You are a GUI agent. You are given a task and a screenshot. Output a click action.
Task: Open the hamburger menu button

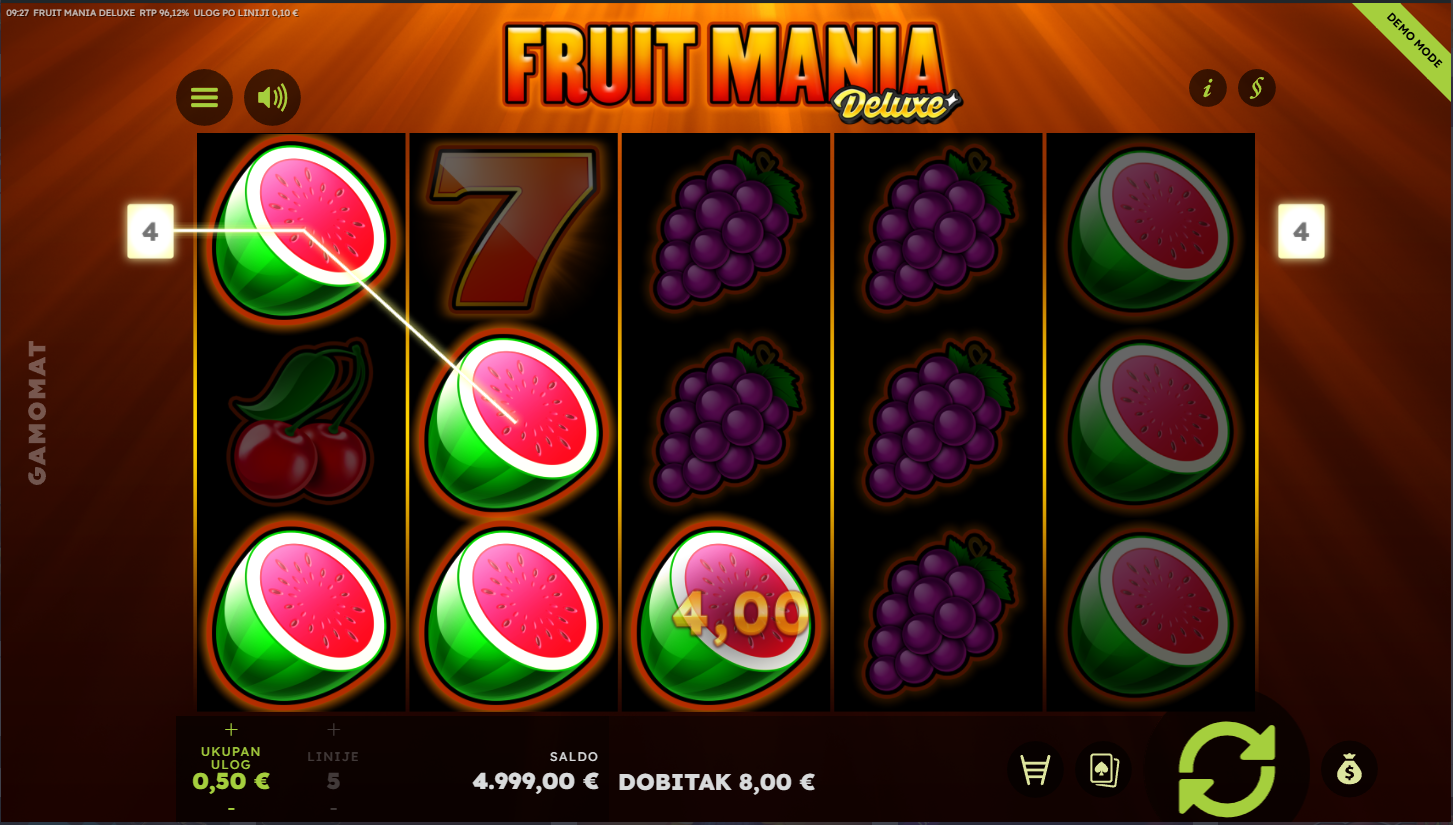click(x=204, y=97)
